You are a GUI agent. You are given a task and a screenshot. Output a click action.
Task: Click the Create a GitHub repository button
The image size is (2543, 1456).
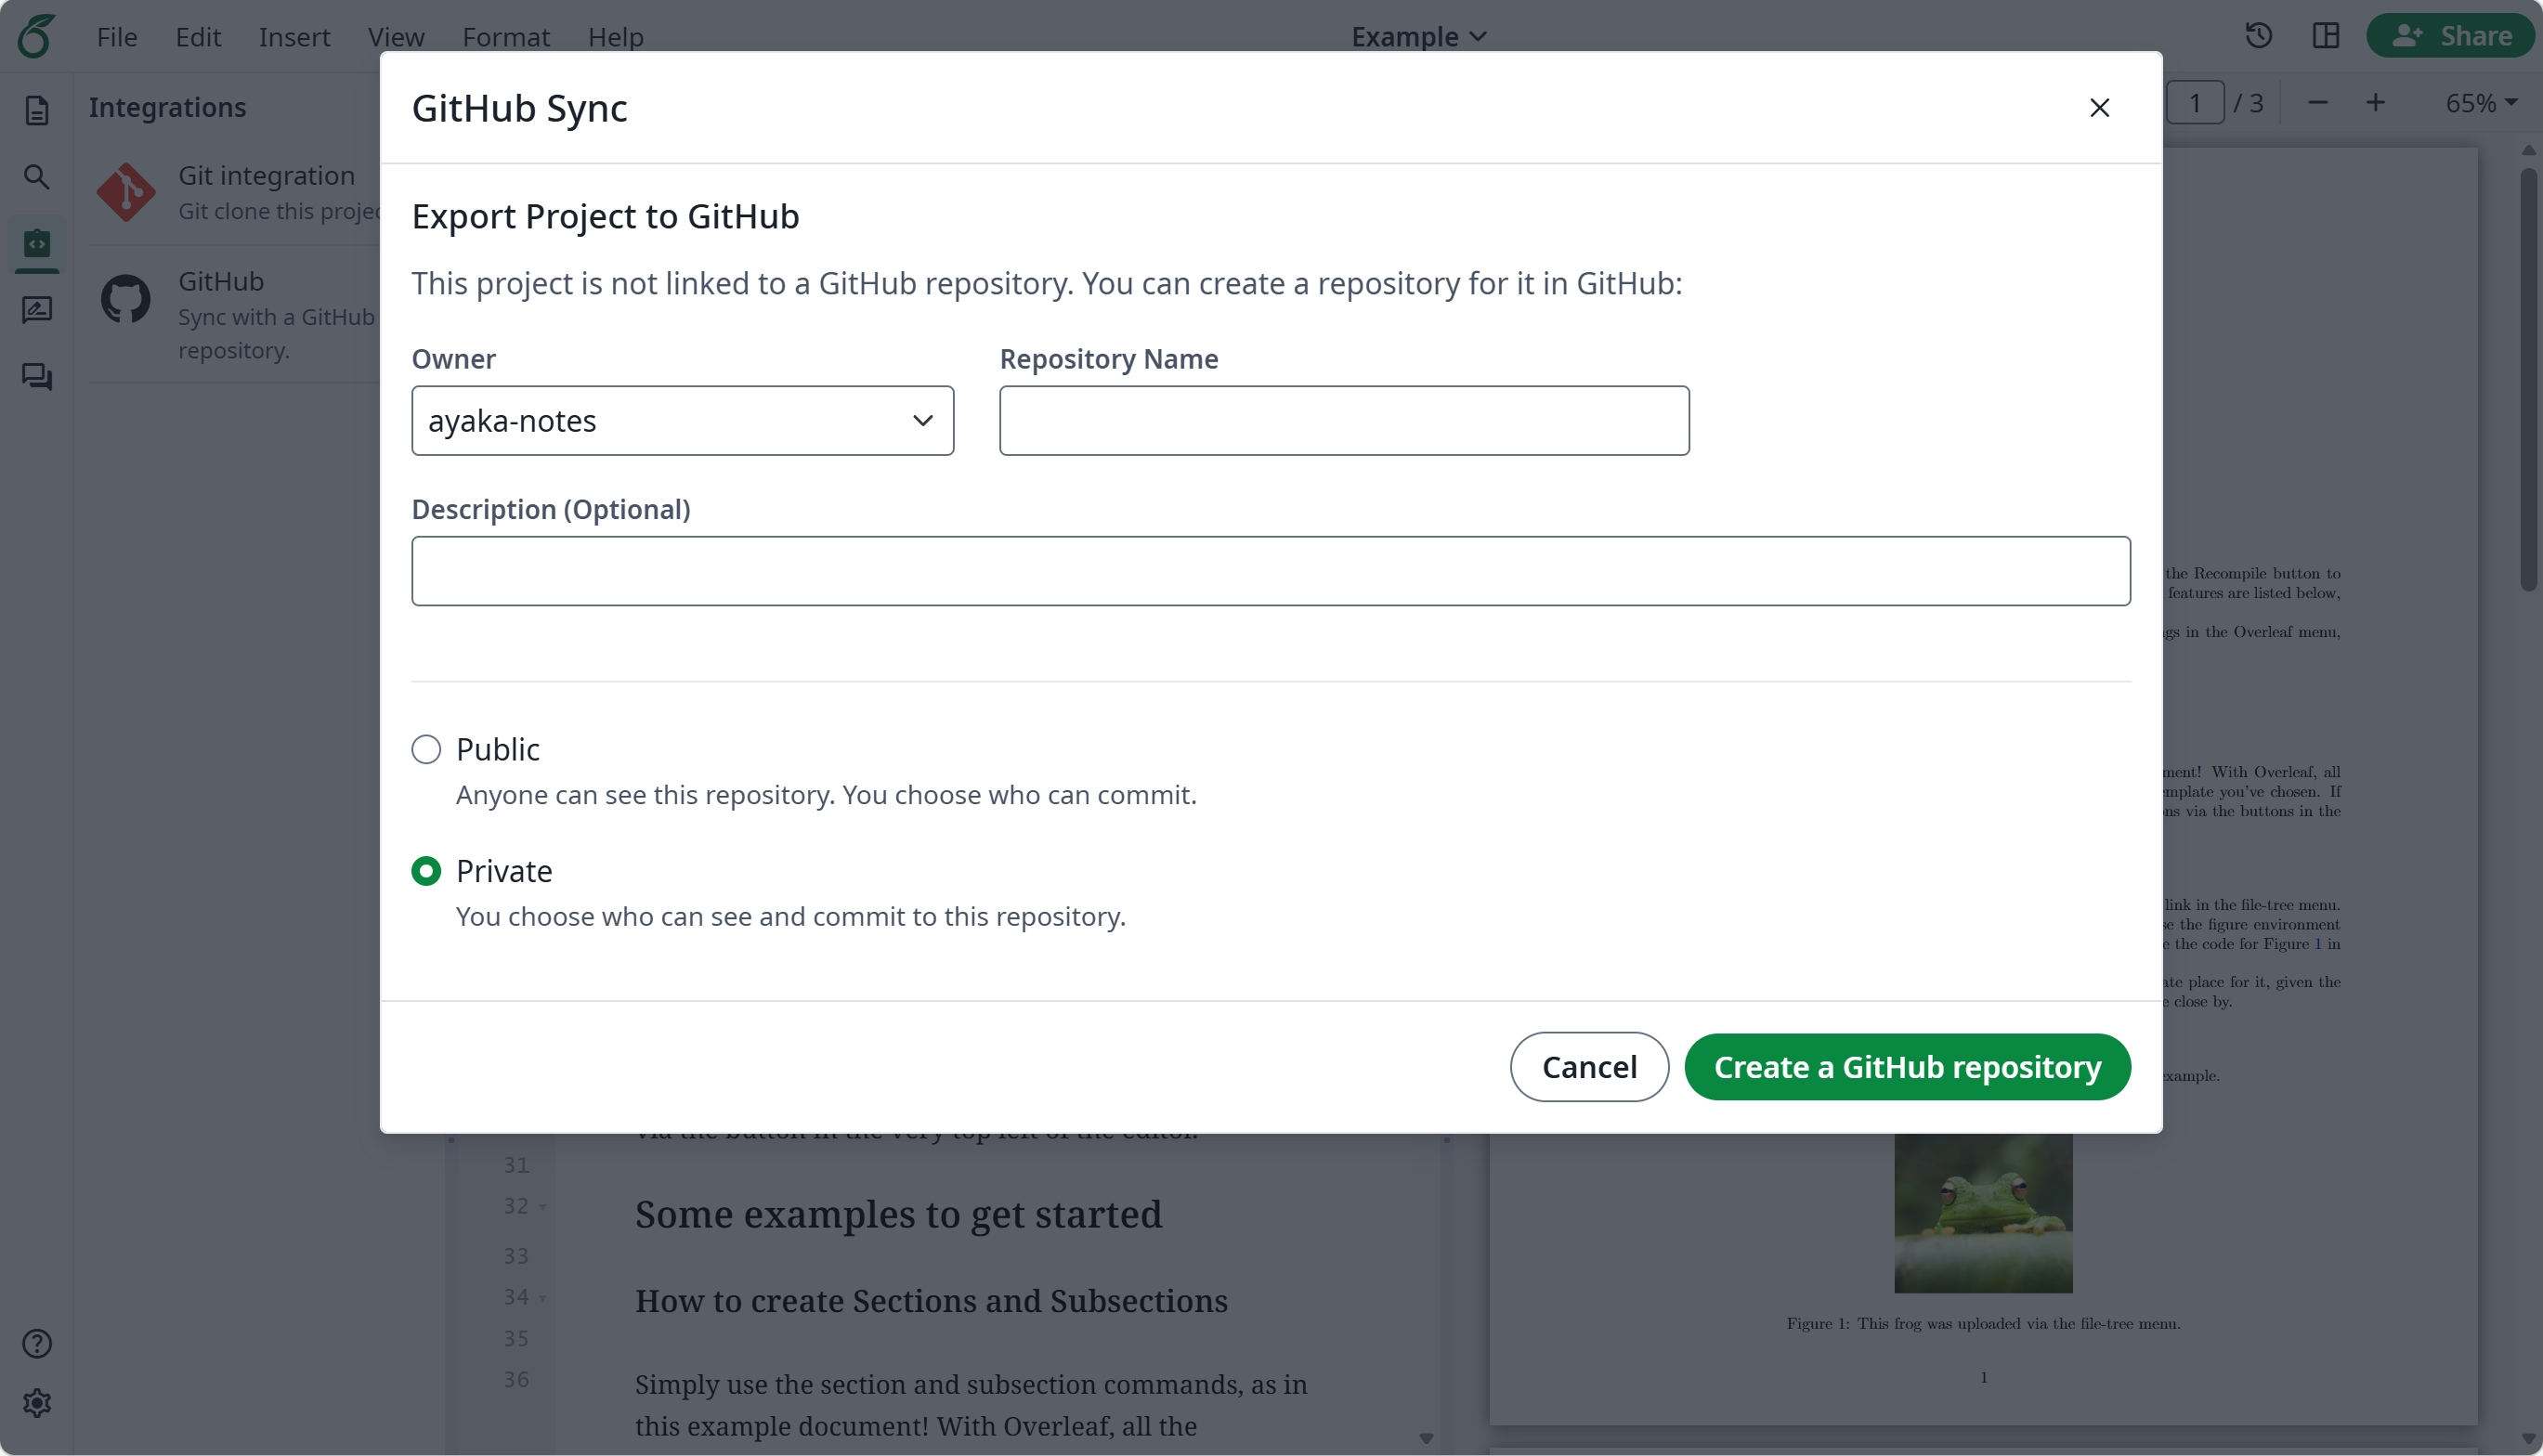[1907, 1067]
